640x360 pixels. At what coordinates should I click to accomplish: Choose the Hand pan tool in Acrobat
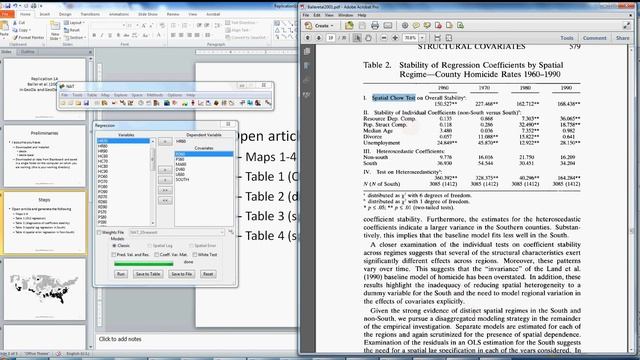(x=368, y=38)
